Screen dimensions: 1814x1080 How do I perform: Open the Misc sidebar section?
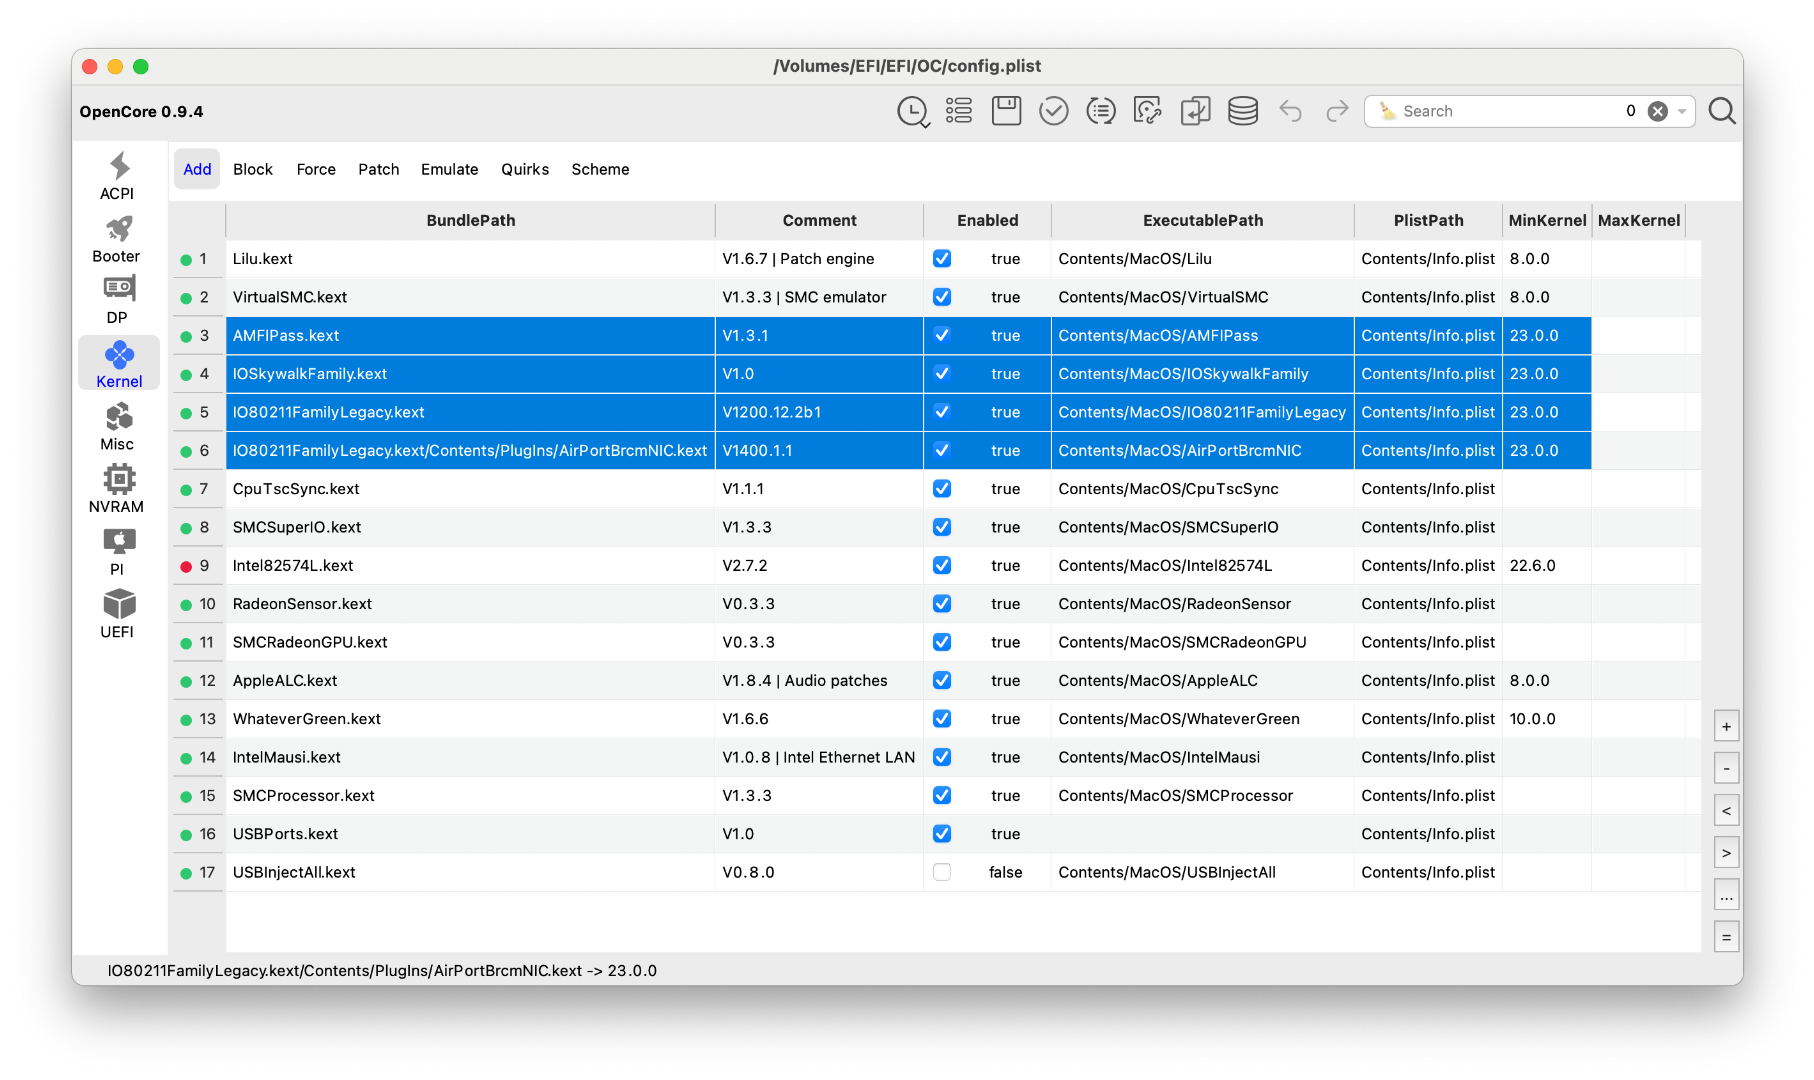[117, 427]
